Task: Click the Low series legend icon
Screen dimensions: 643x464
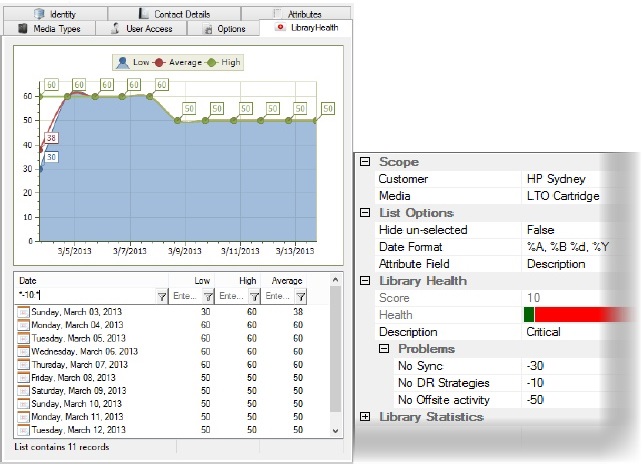Action: [122, 62]
